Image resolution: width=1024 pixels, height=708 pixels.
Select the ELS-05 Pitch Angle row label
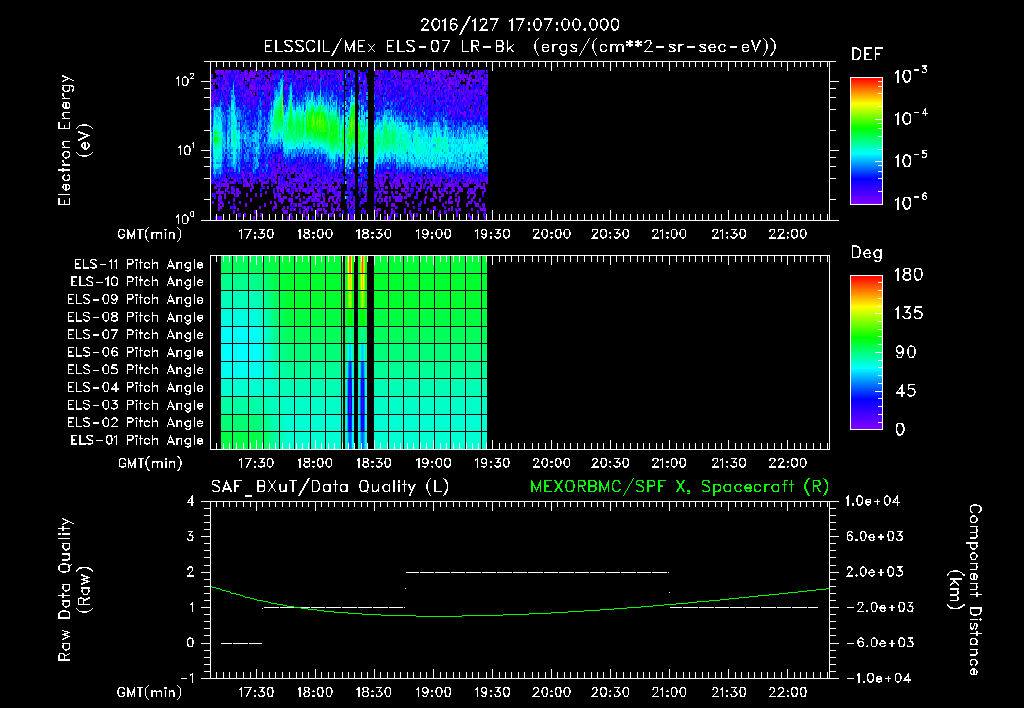point(136,370)
